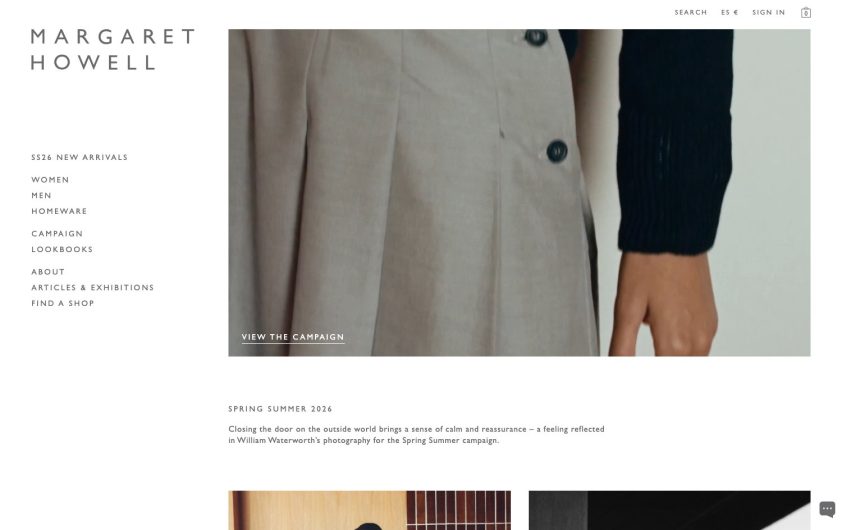Visit the About page
This screenshot has width=842, height=530.
pos(48,272)
